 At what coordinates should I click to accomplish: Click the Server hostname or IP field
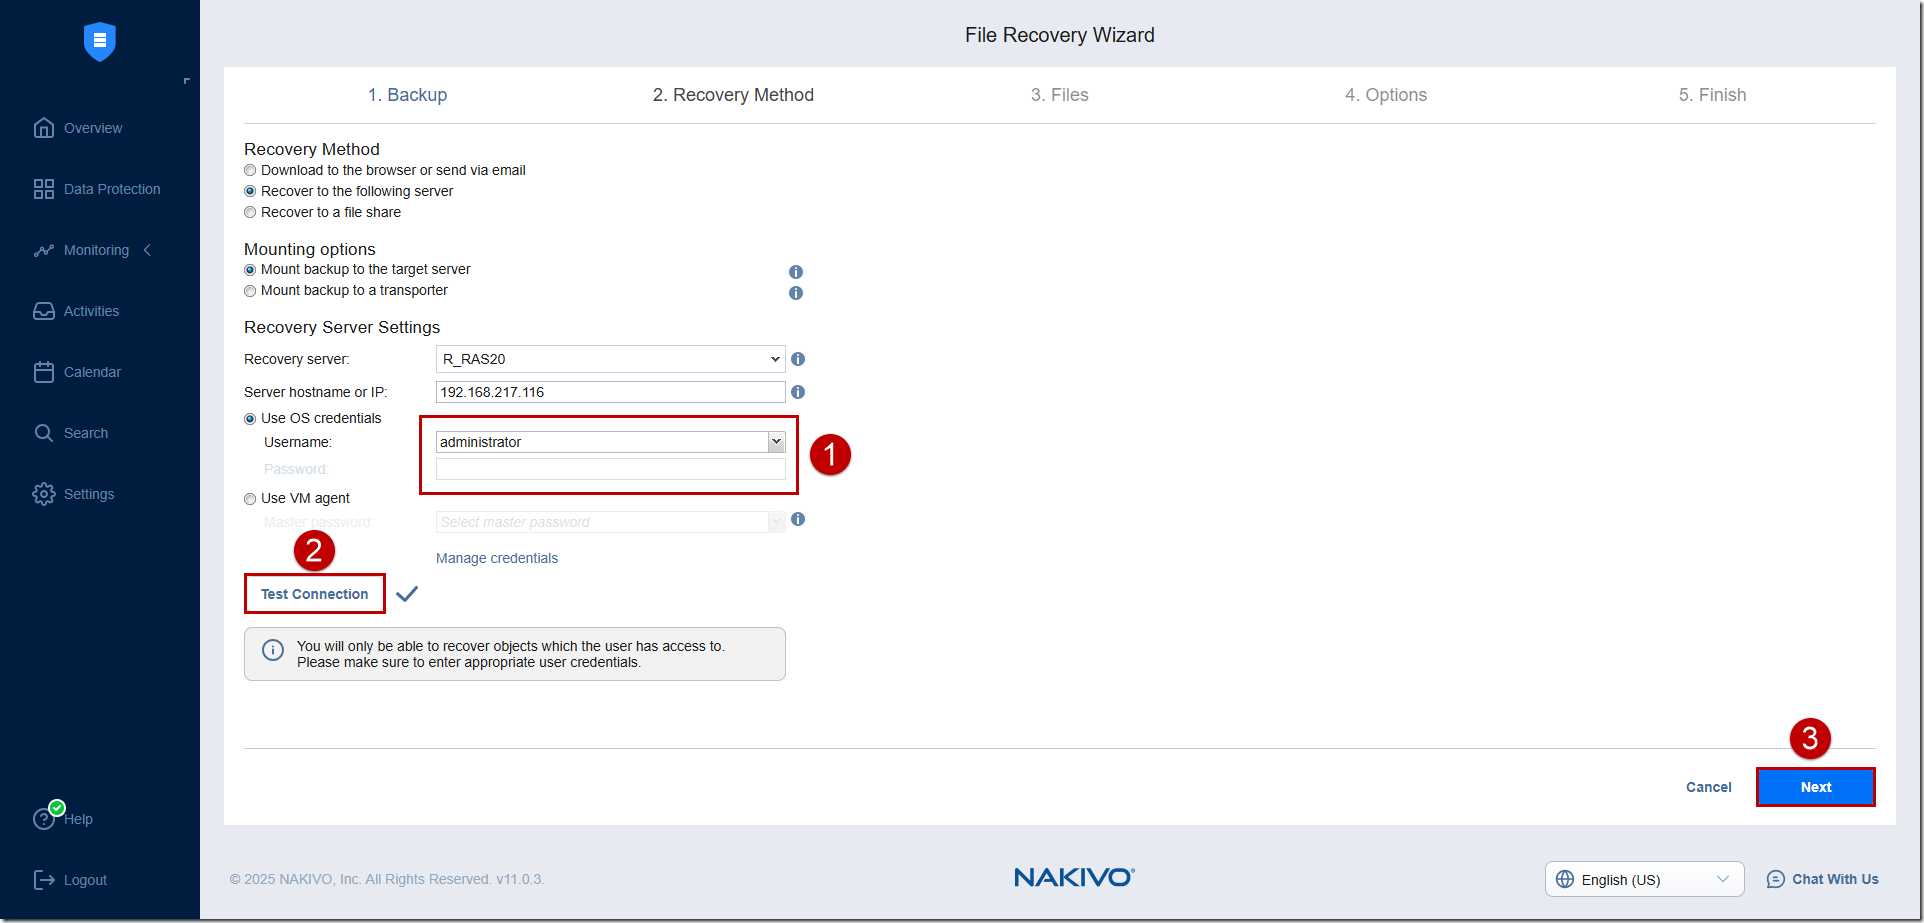click(610, 392)
